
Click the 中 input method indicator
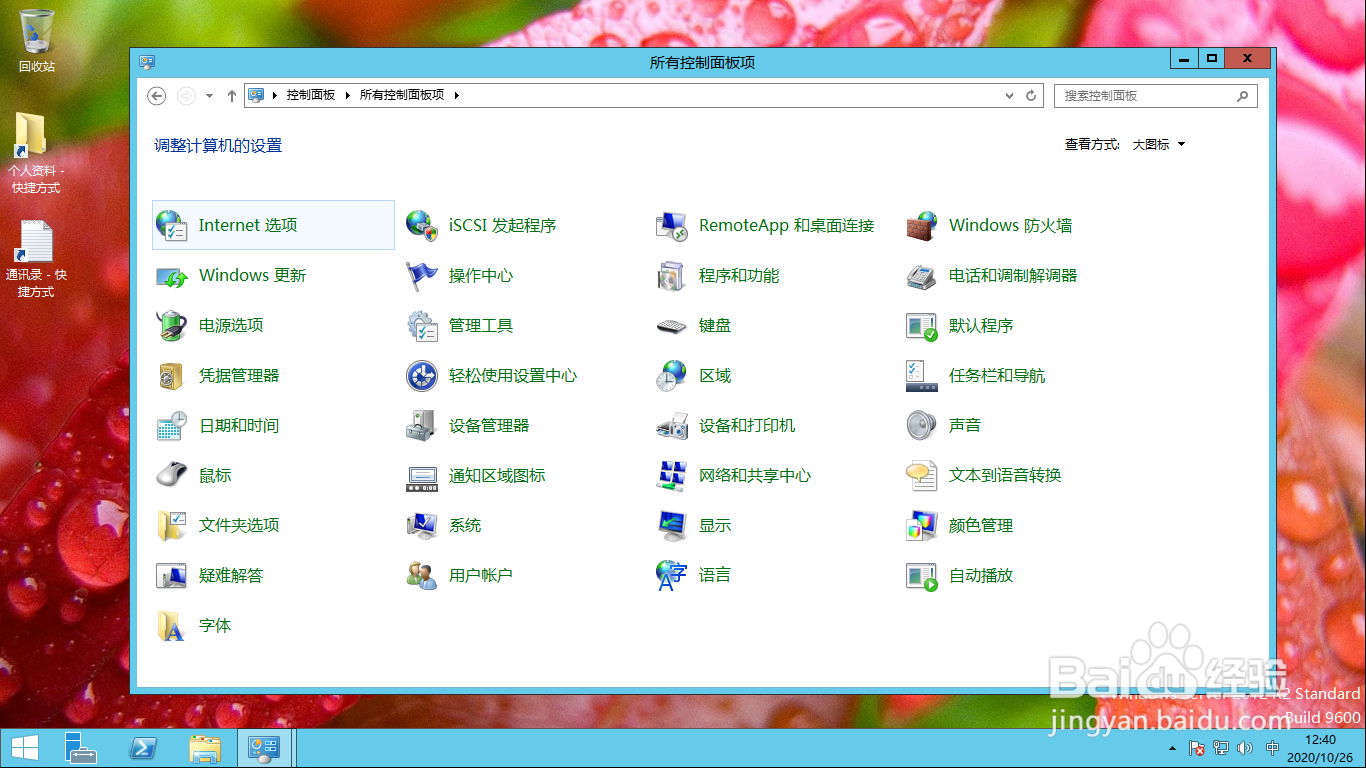click(1272, 748)
